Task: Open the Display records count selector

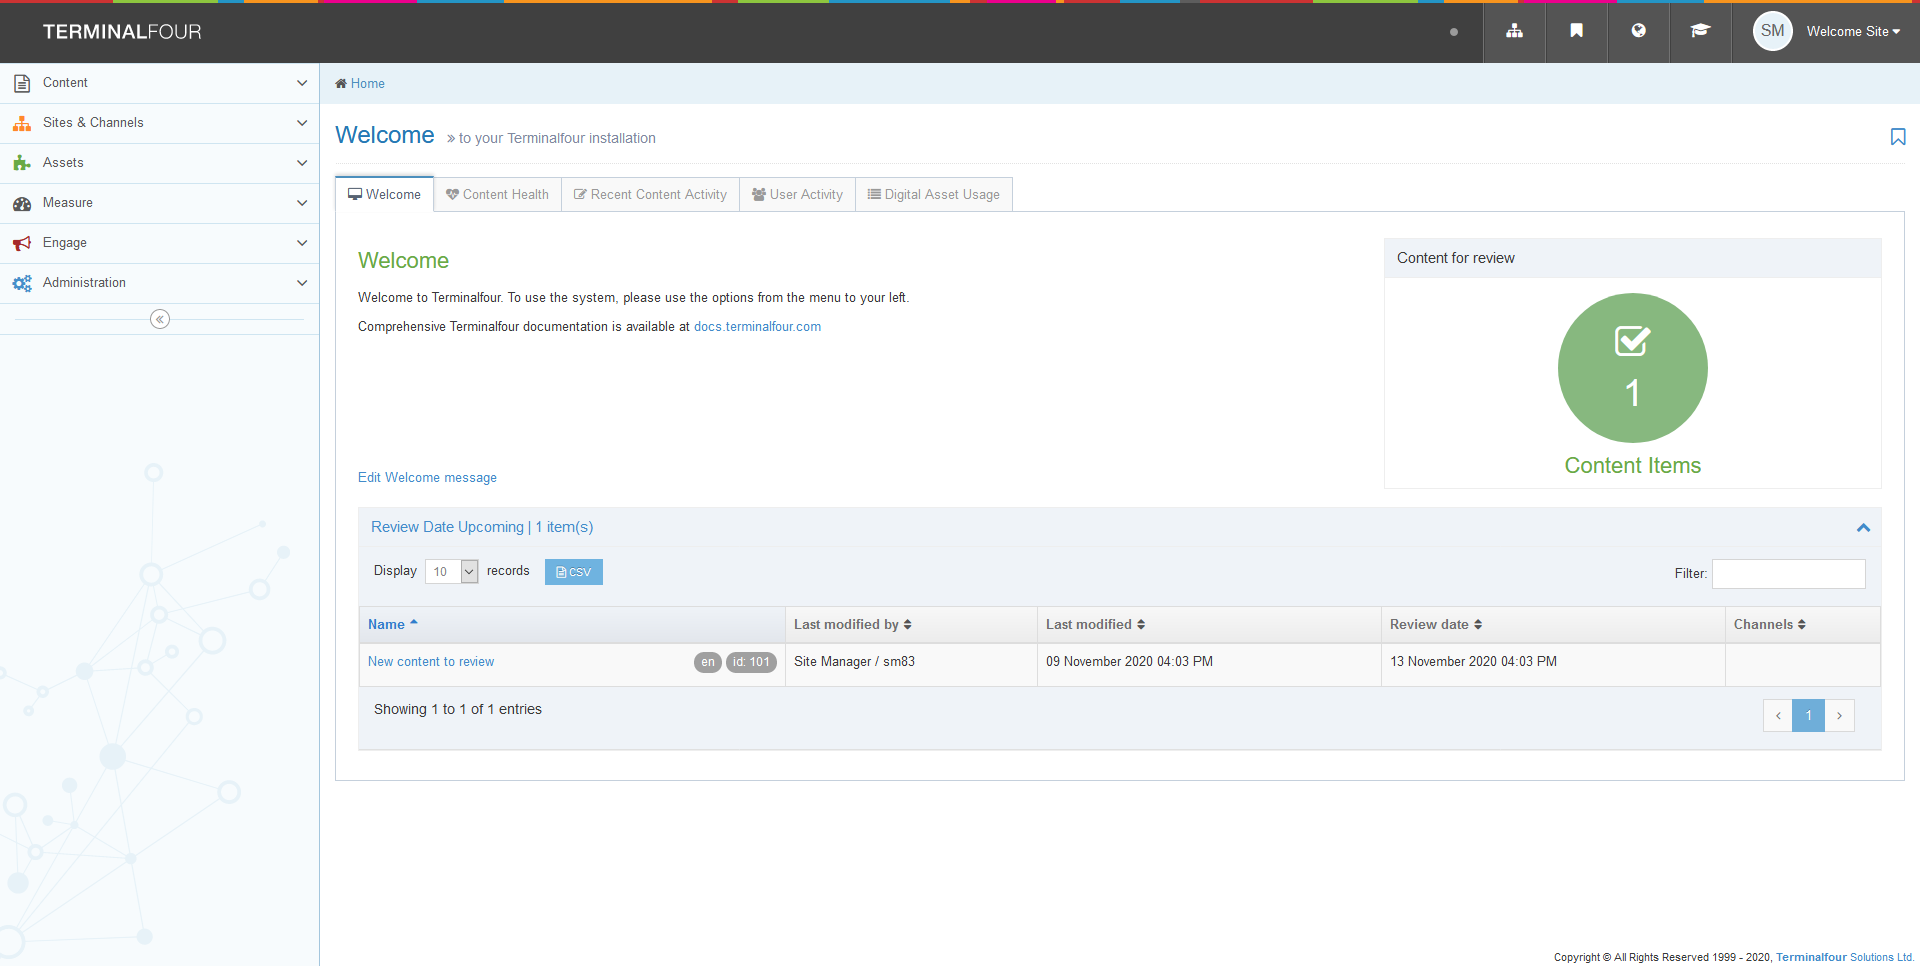Action: 451,571
